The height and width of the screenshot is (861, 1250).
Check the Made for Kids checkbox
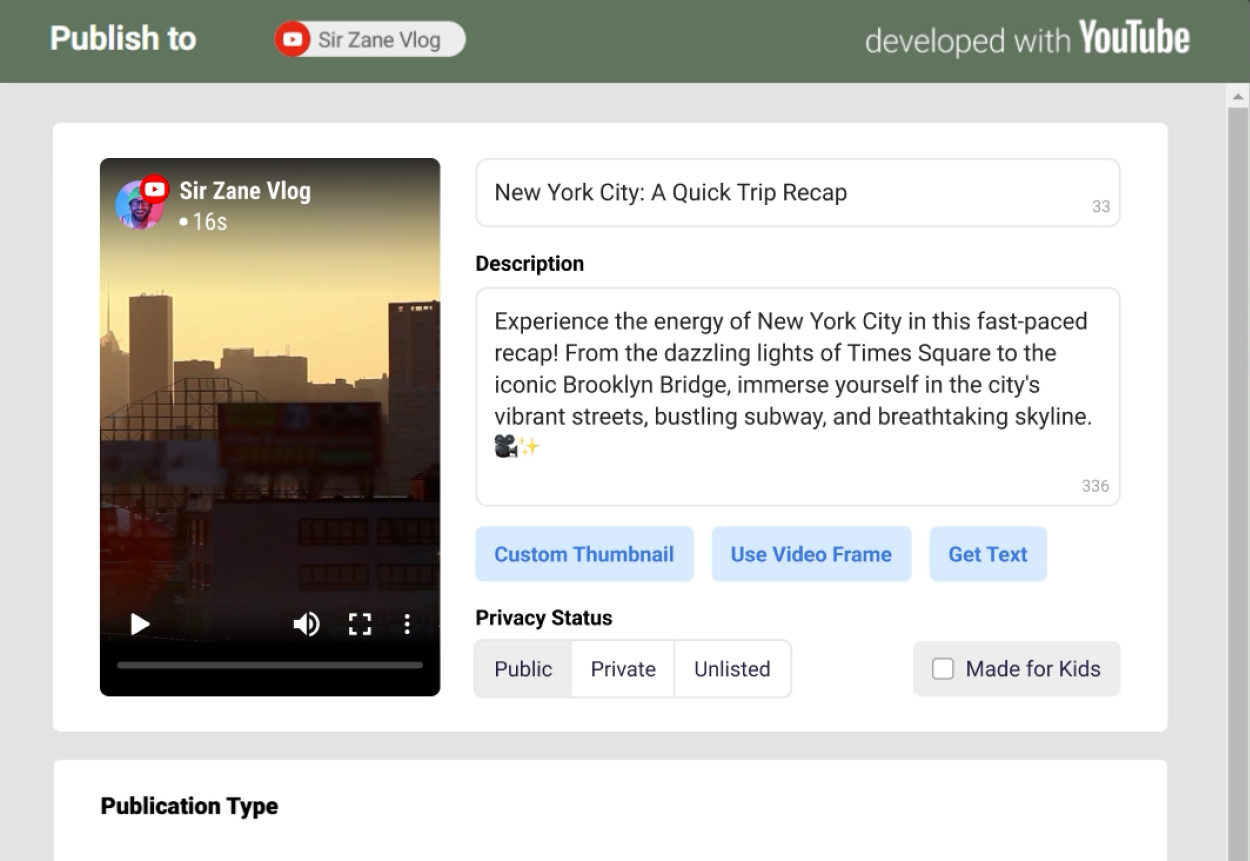[x=943, y=669]
